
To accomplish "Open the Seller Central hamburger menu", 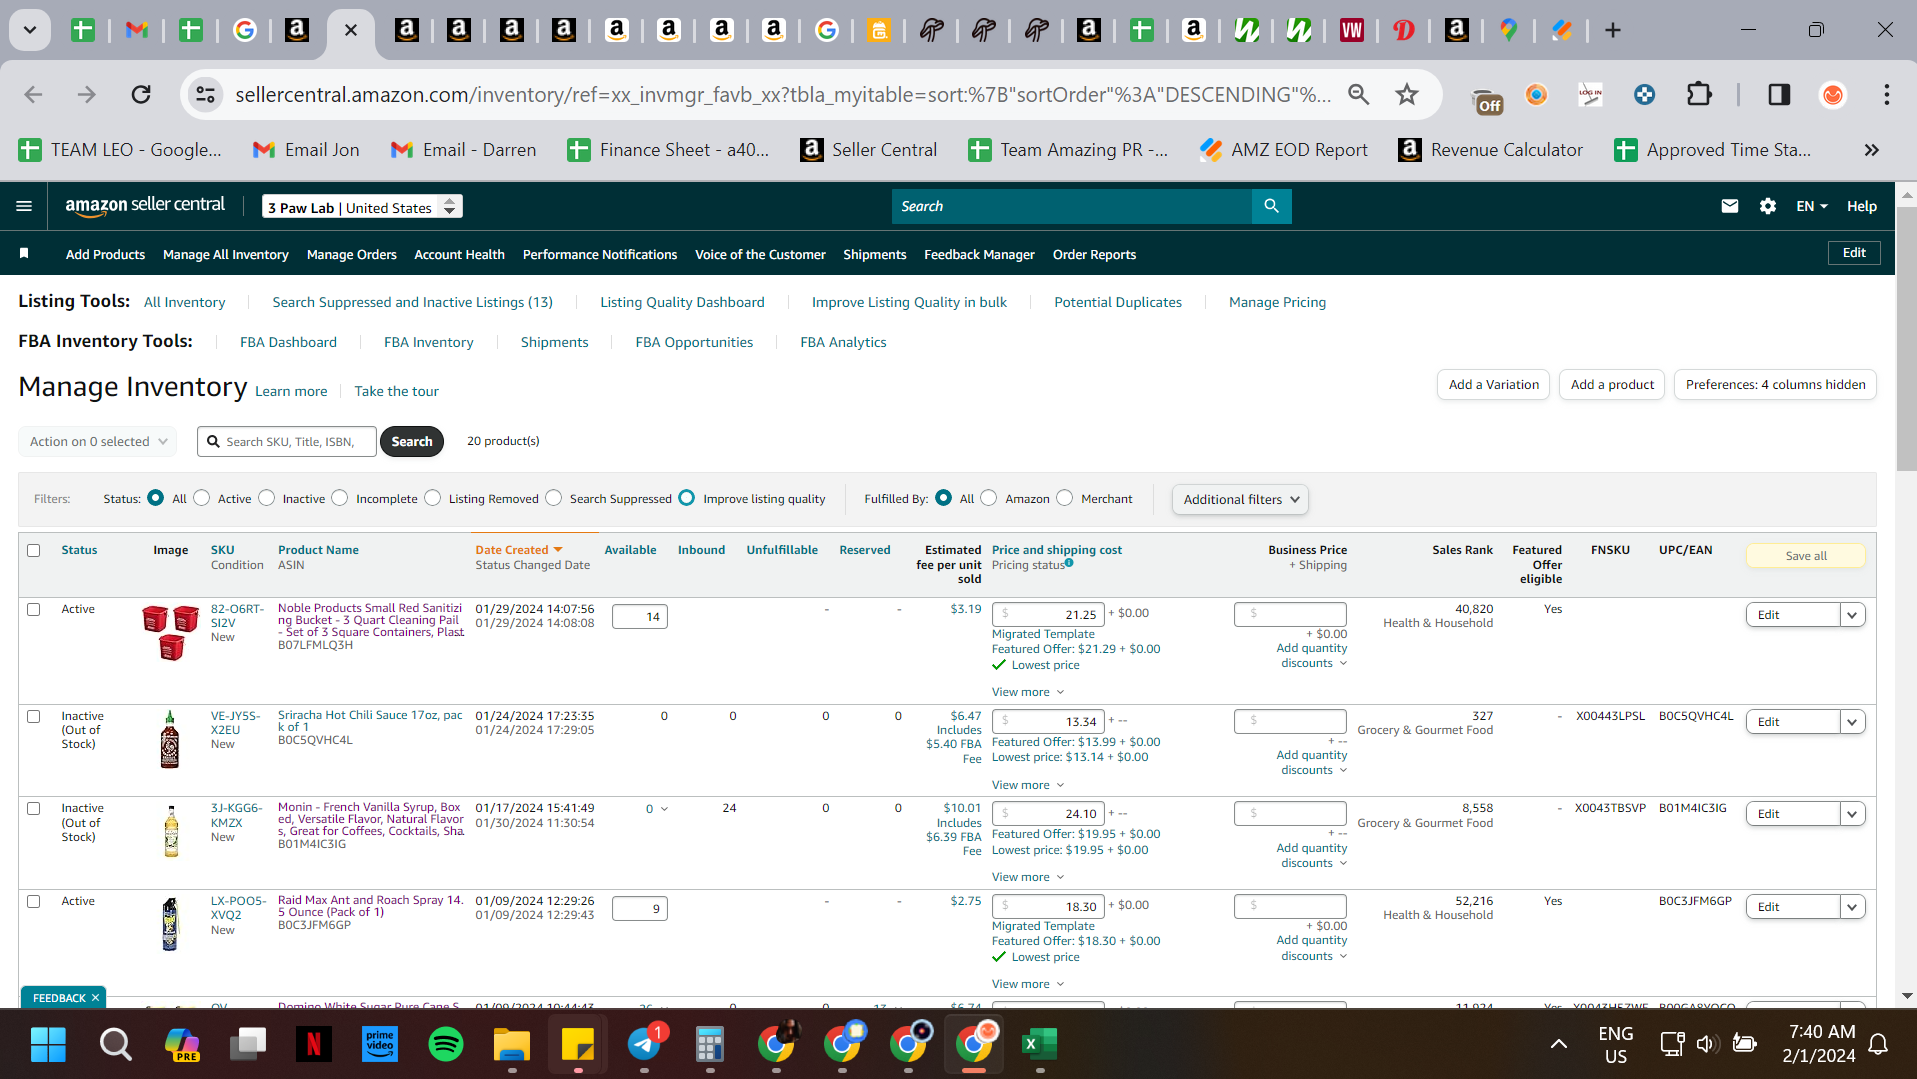I will [24, 206].
